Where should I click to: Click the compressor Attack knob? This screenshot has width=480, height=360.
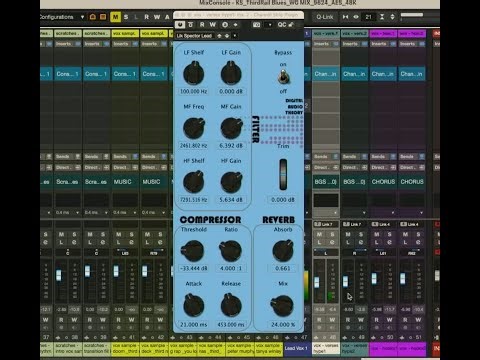click(194, 305)
